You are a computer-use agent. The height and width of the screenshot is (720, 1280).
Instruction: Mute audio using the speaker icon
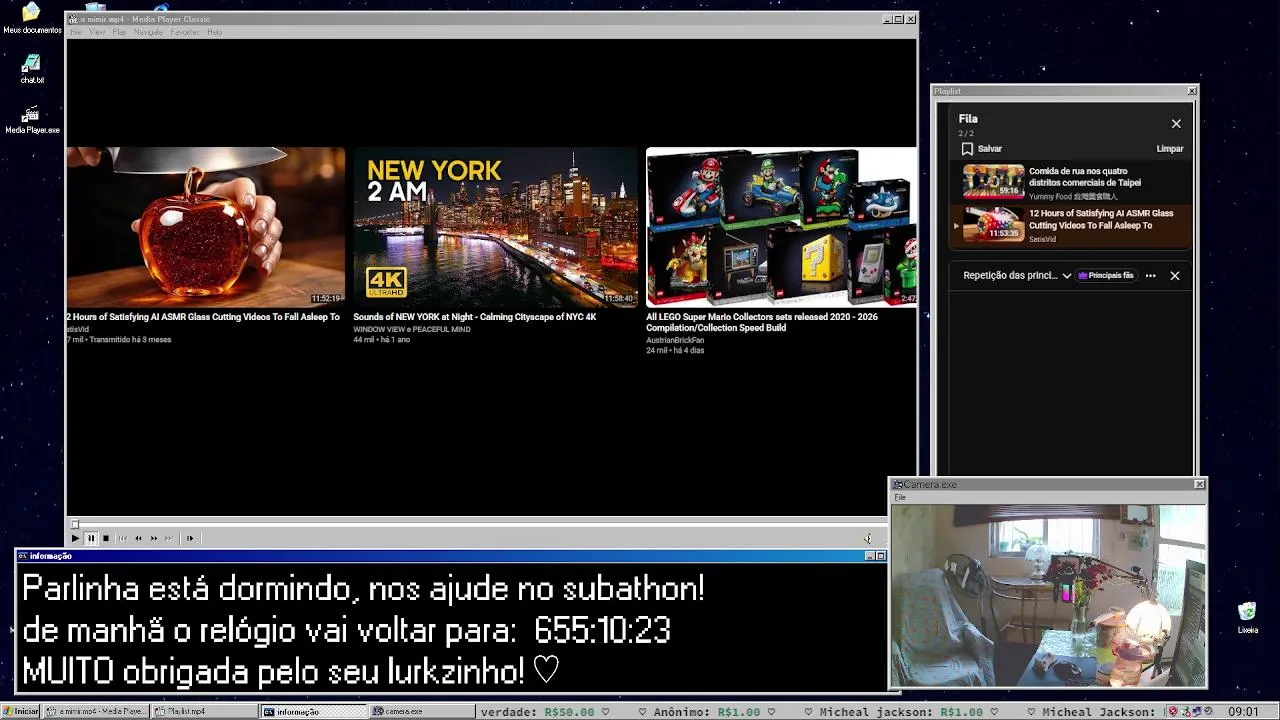pos(868,538)
